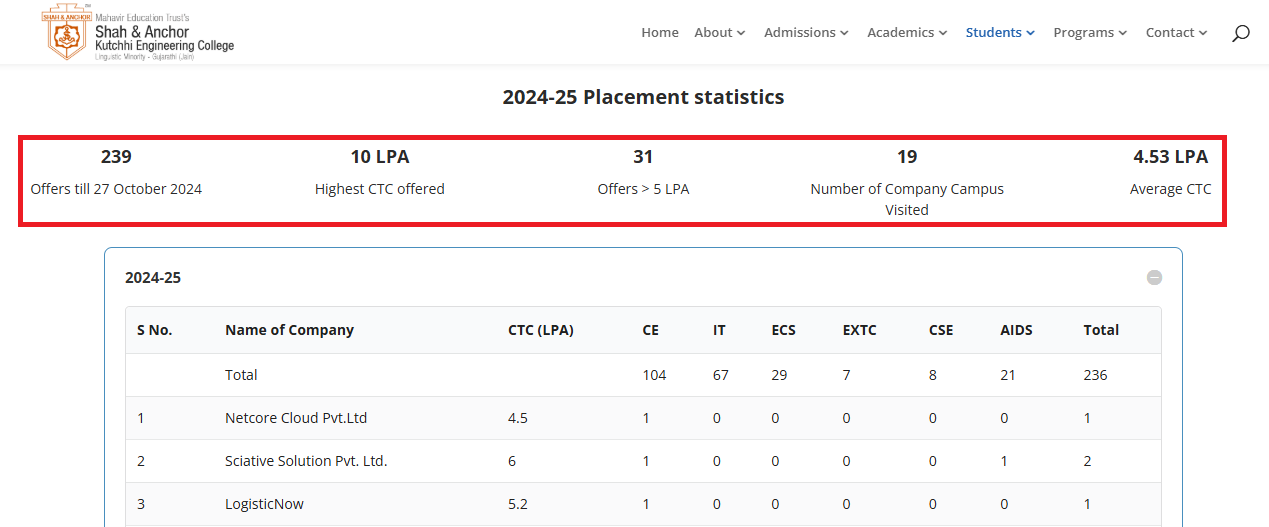Screen dimensions: 1269x527
Task: Click the grand total value 236
Action: [1095, 375]
